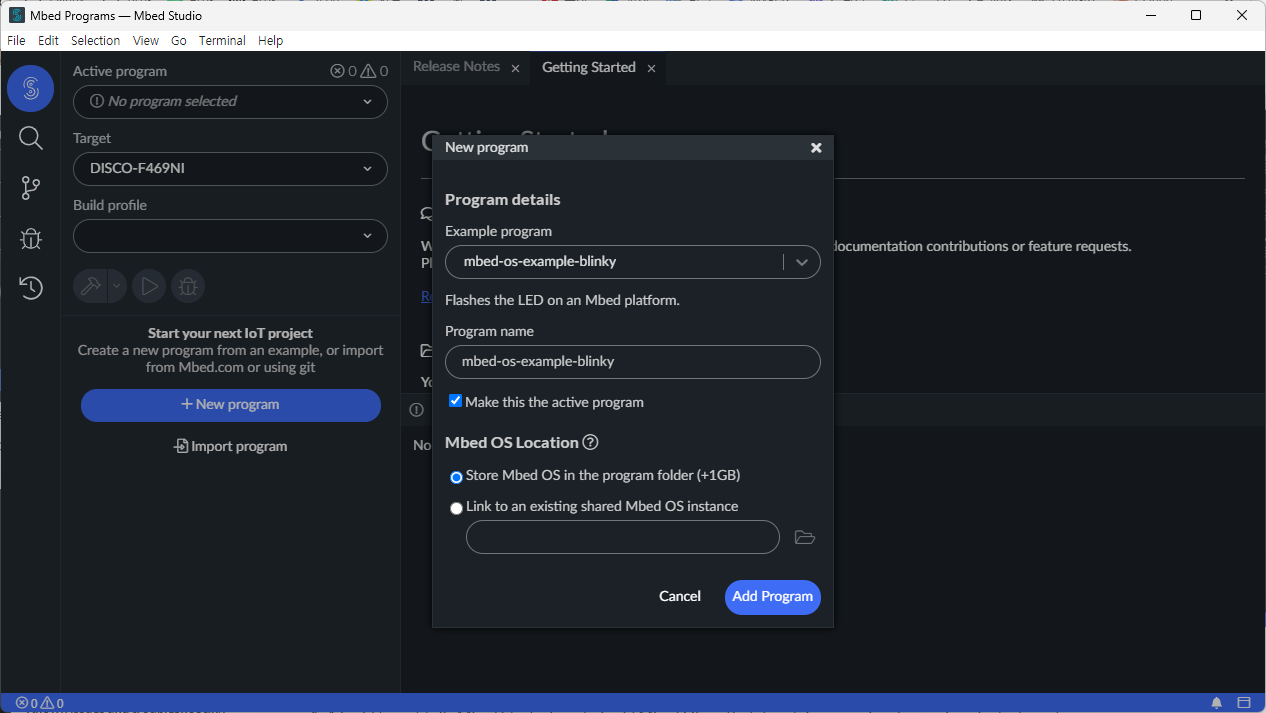Click the Add Program button
1266x713 pixels.
click(773, 596)
